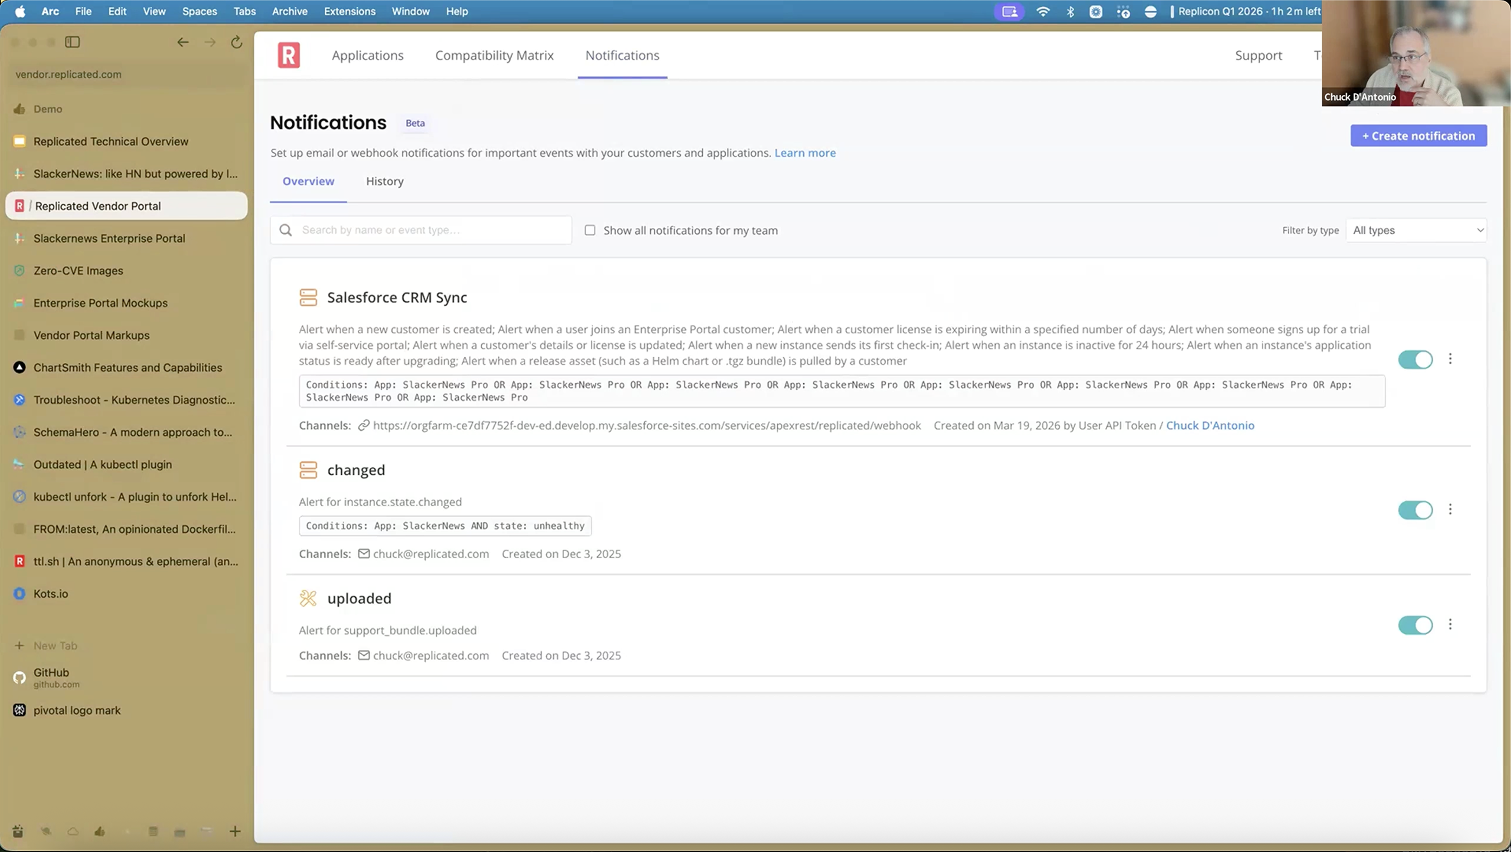Go forward with the right arrow
Viewport: 1511px width, 852px height.
pos(210,42)
